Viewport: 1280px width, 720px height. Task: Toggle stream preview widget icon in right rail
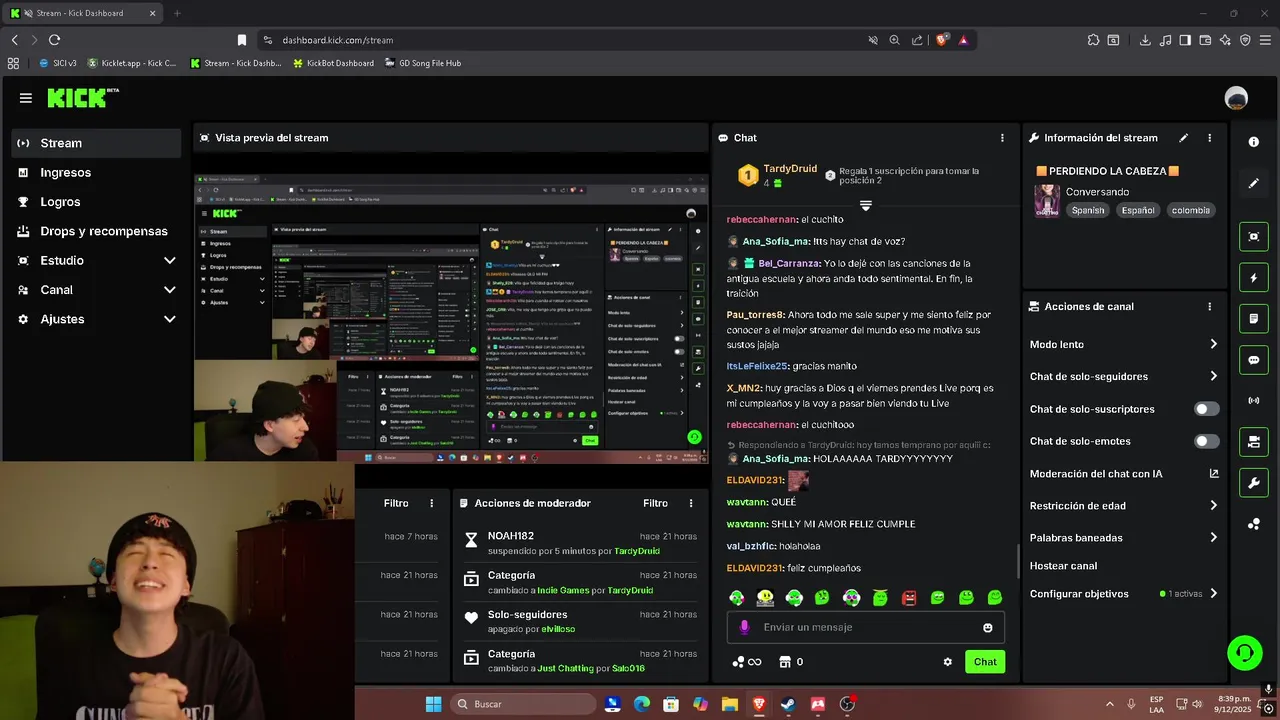[x=1254, y=236]
